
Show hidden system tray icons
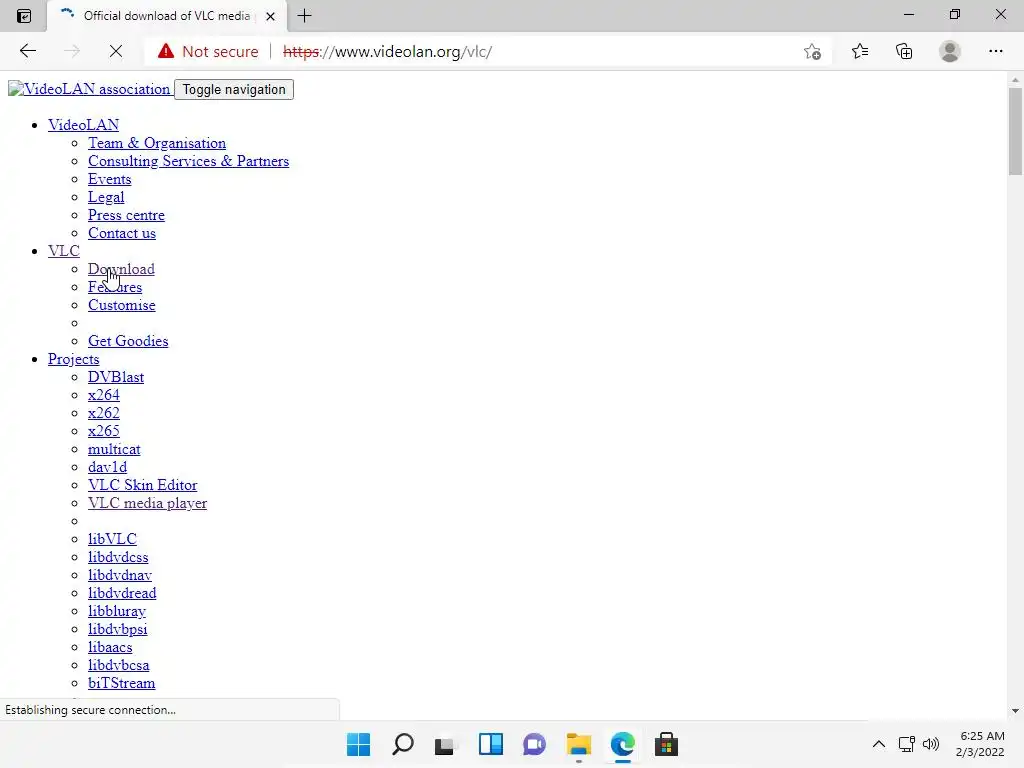[x=879, y=744]
